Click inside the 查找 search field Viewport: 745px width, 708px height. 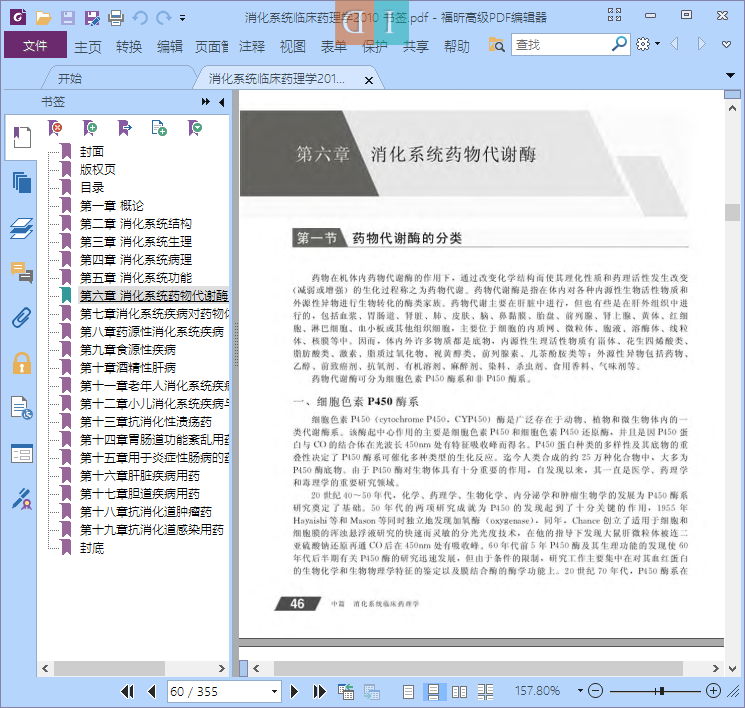tap(561, 45)
